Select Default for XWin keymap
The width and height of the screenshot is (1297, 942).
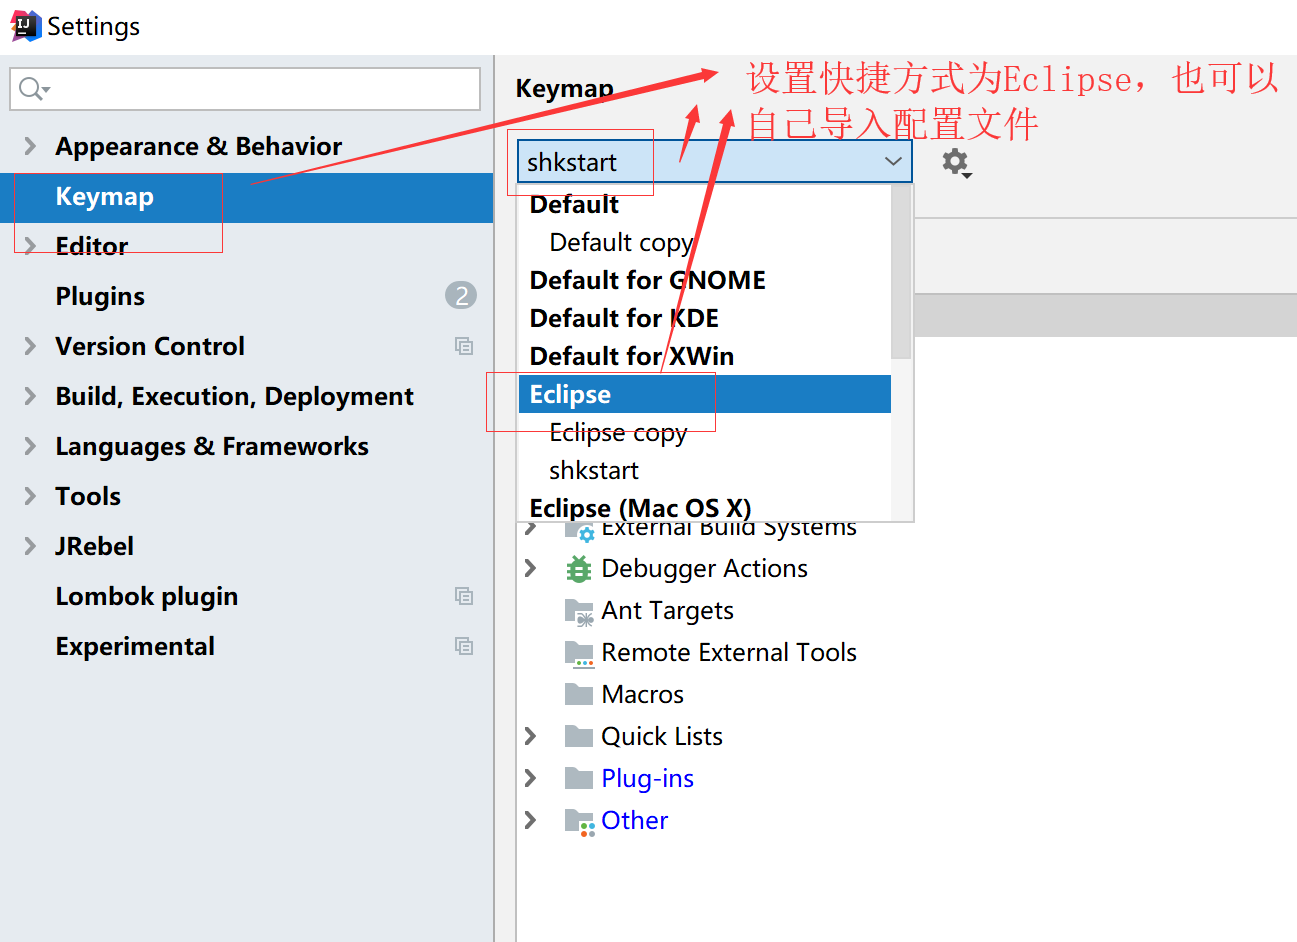tap(705, 356)
